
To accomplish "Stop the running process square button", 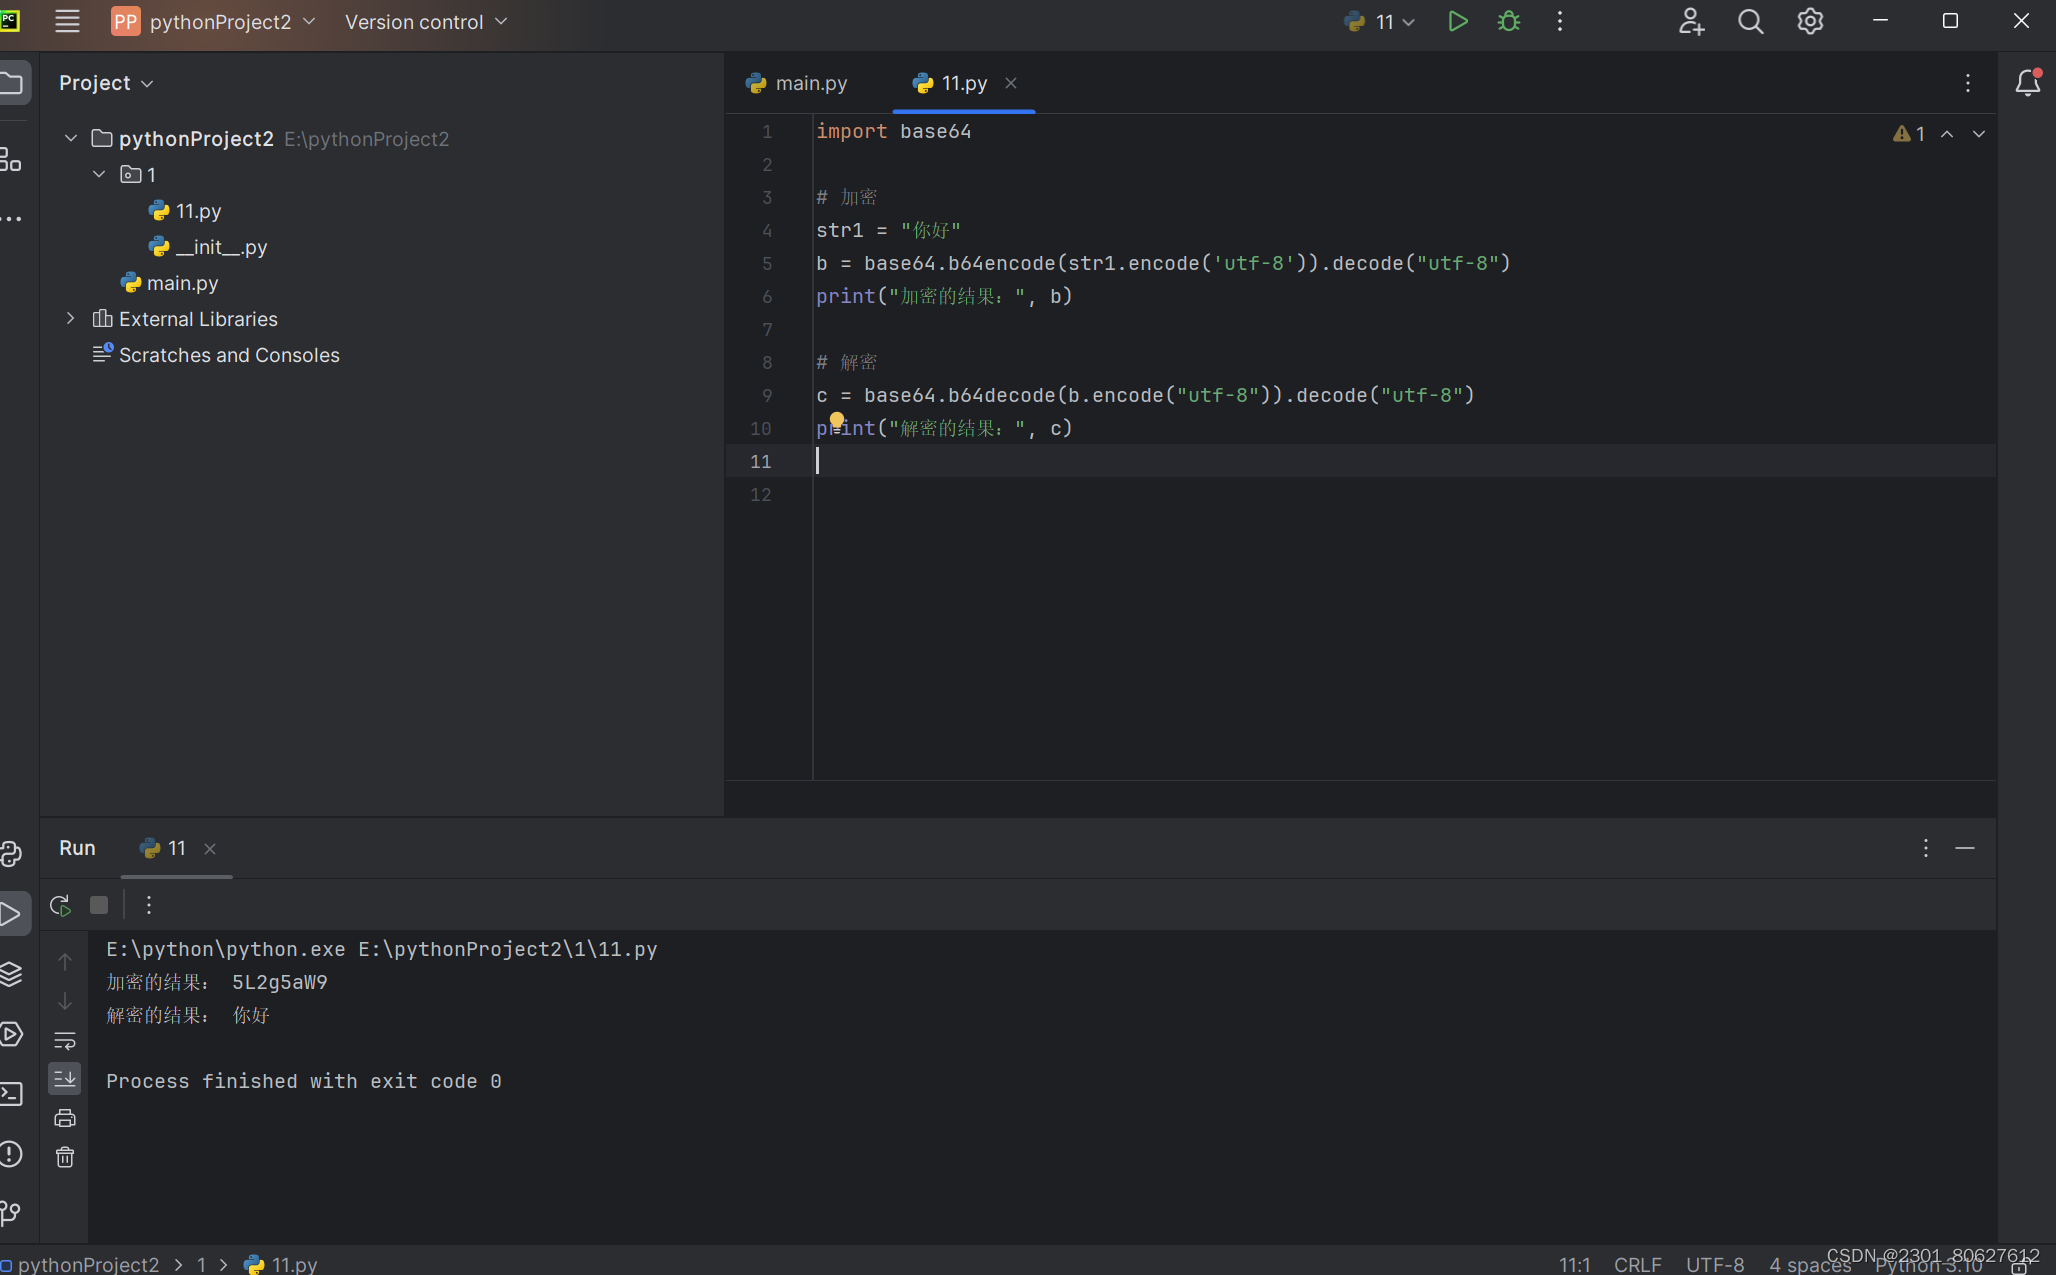I will click(99, 905).
